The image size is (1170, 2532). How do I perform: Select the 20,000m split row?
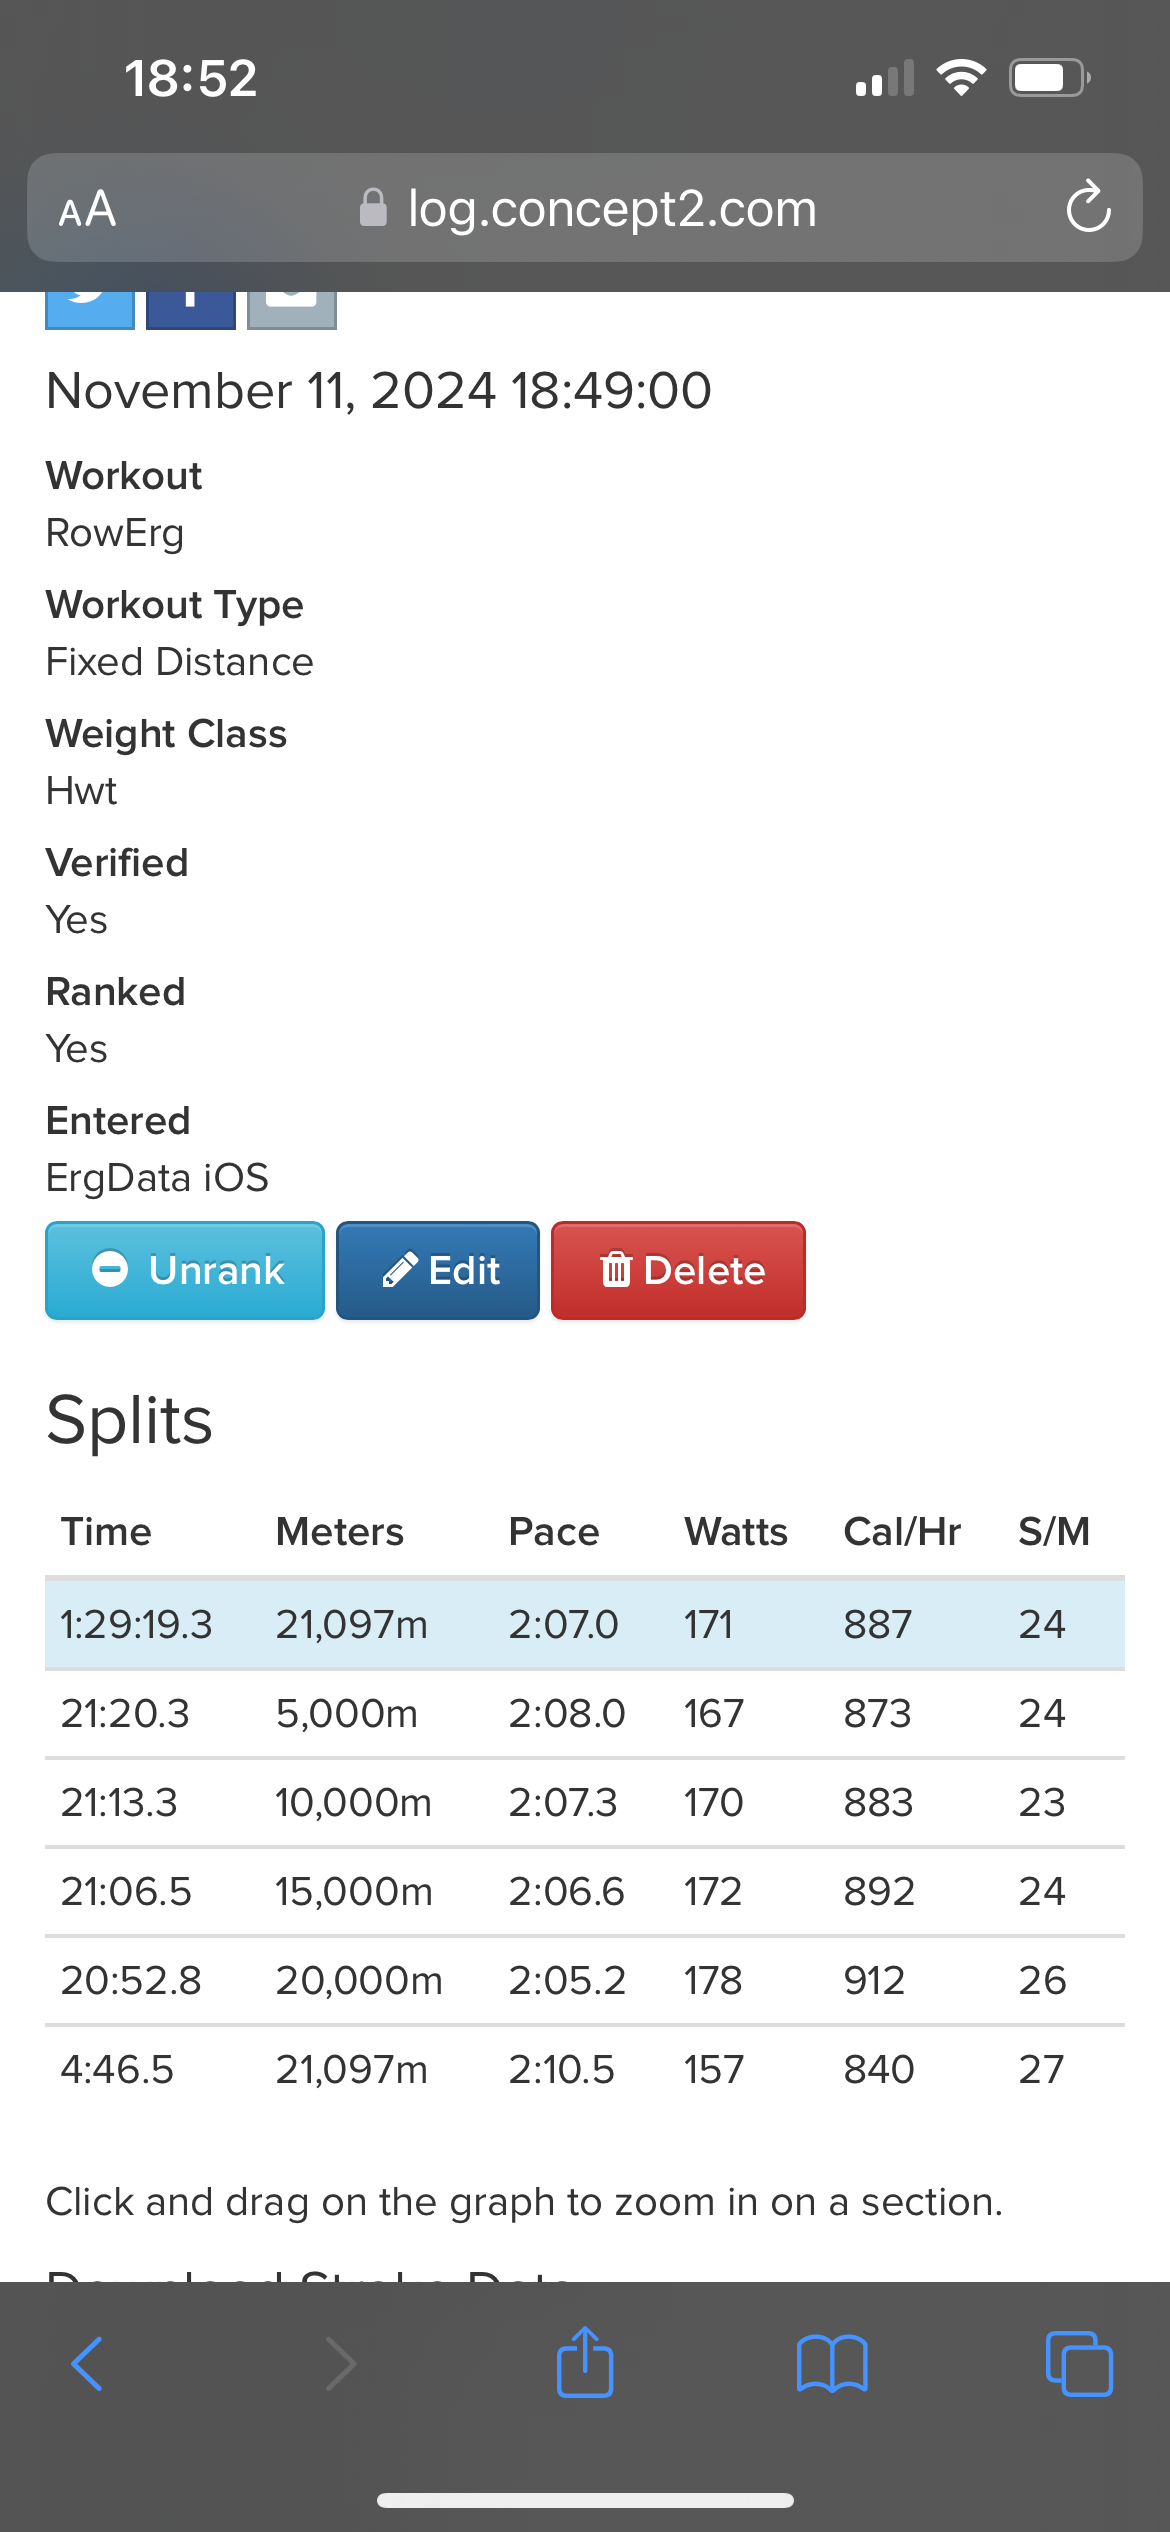pyautogui.click(x=585, y=1981)
